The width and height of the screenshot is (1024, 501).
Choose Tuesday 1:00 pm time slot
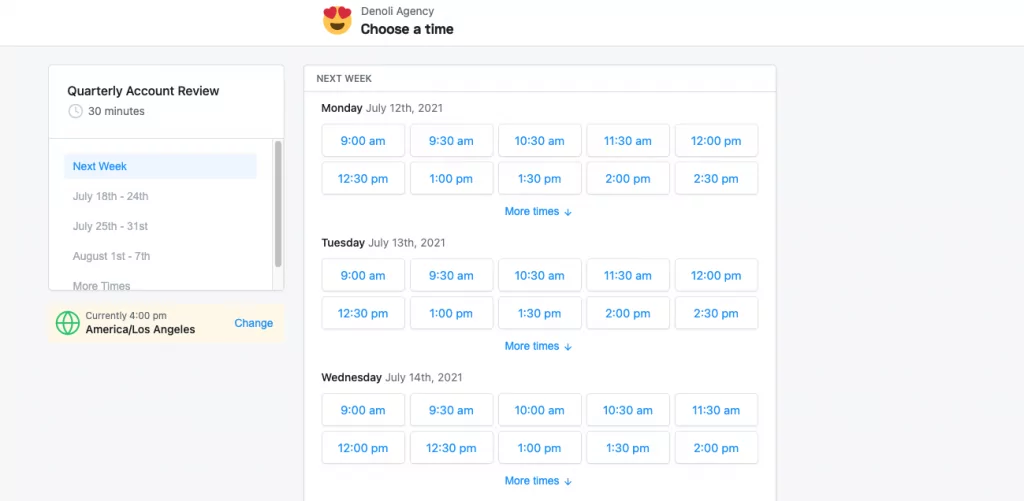451,314
